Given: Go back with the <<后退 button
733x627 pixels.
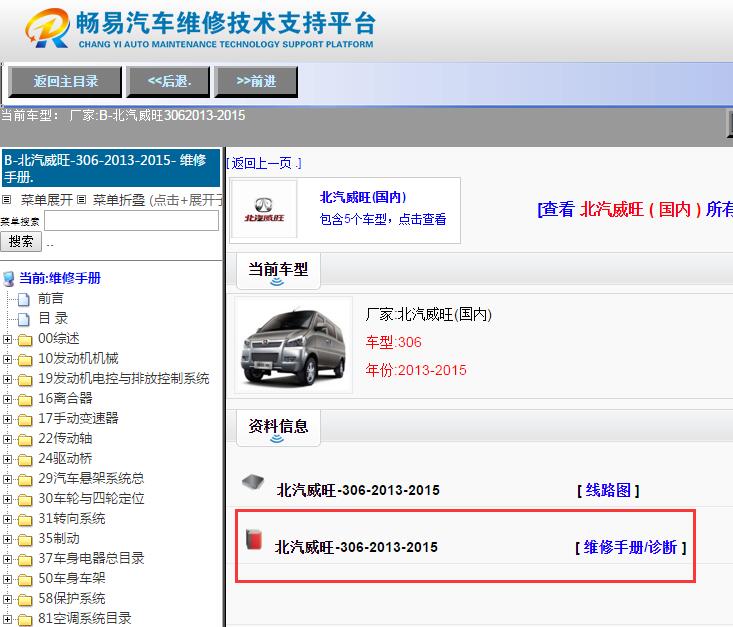Looking at the screenshot, I should [x=169, y=81].
